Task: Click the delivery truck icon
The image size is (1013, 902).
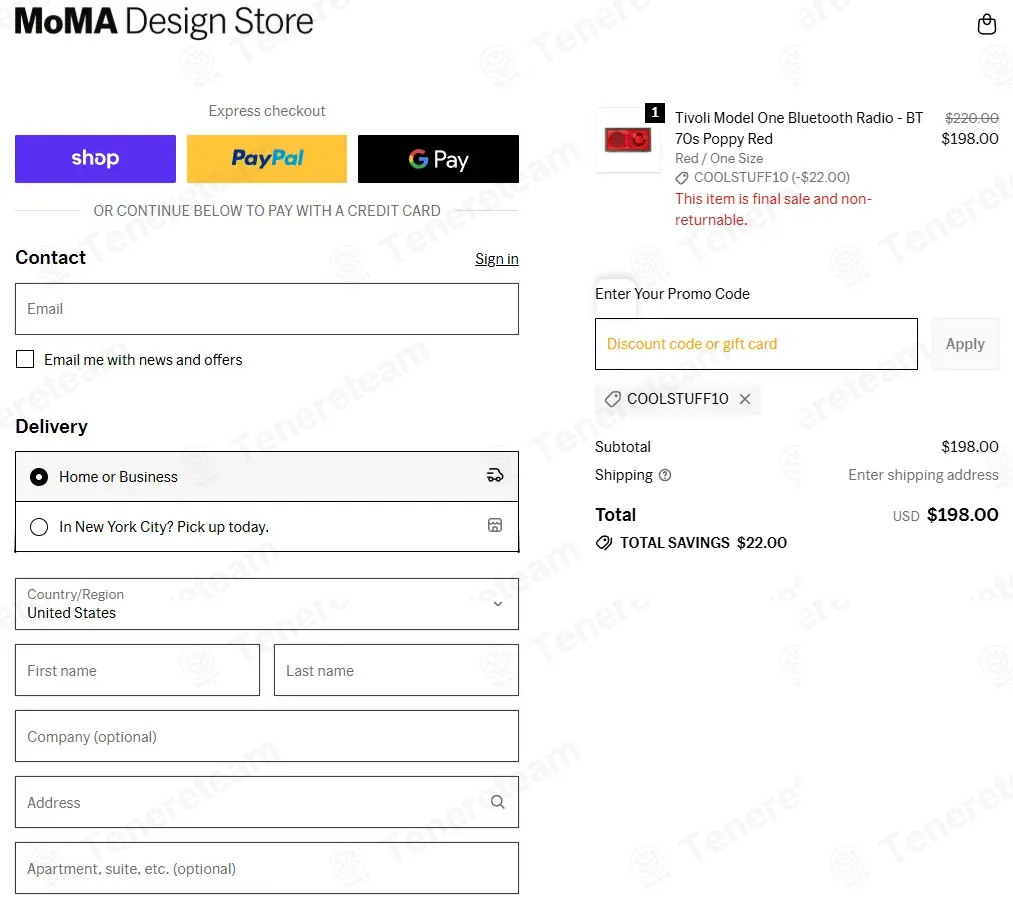Action: click(x=495, y=476)
